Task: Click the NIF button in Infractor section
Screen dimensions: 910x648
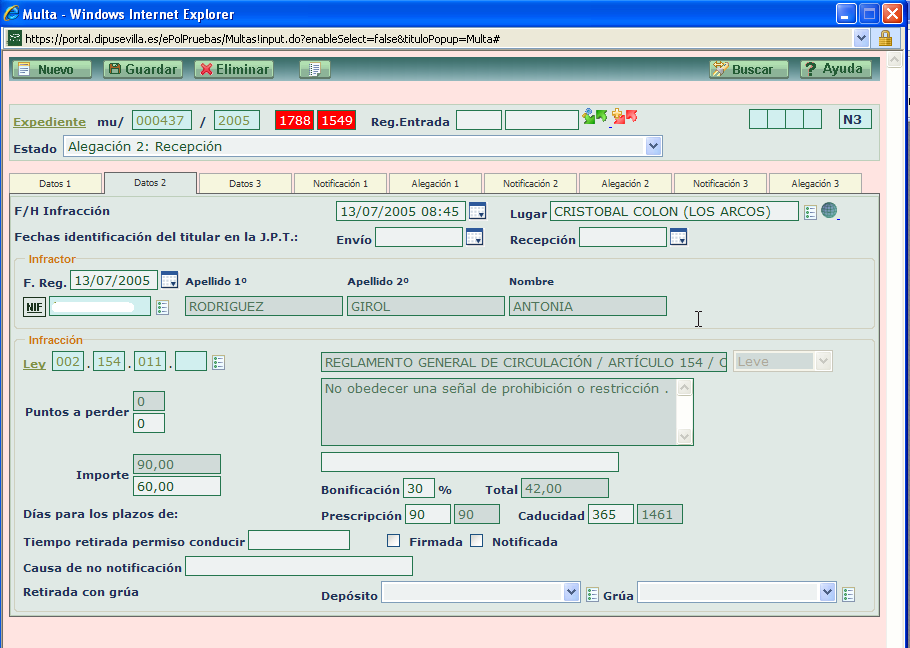Action: pos(34,306)
